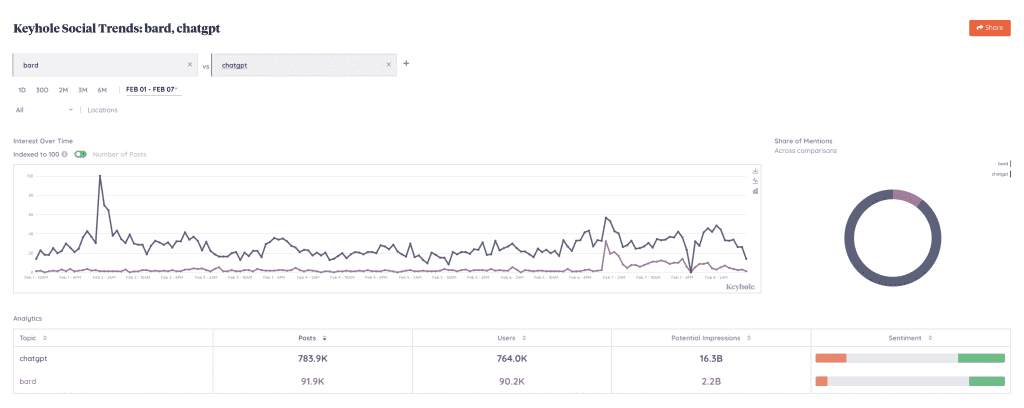This screenshot has height=408, width=1024.
Task: Click the 2.2B impressions value
Action: click(711, 381)
